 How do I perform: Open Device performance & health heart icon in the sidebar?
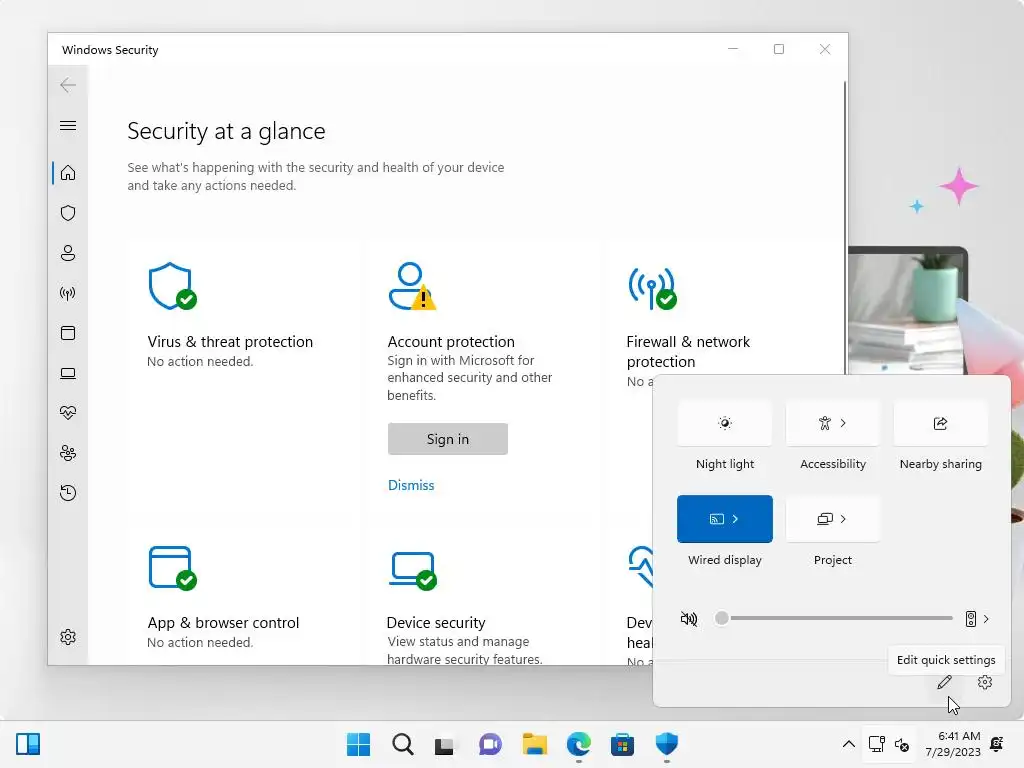[x=68, y=413]
